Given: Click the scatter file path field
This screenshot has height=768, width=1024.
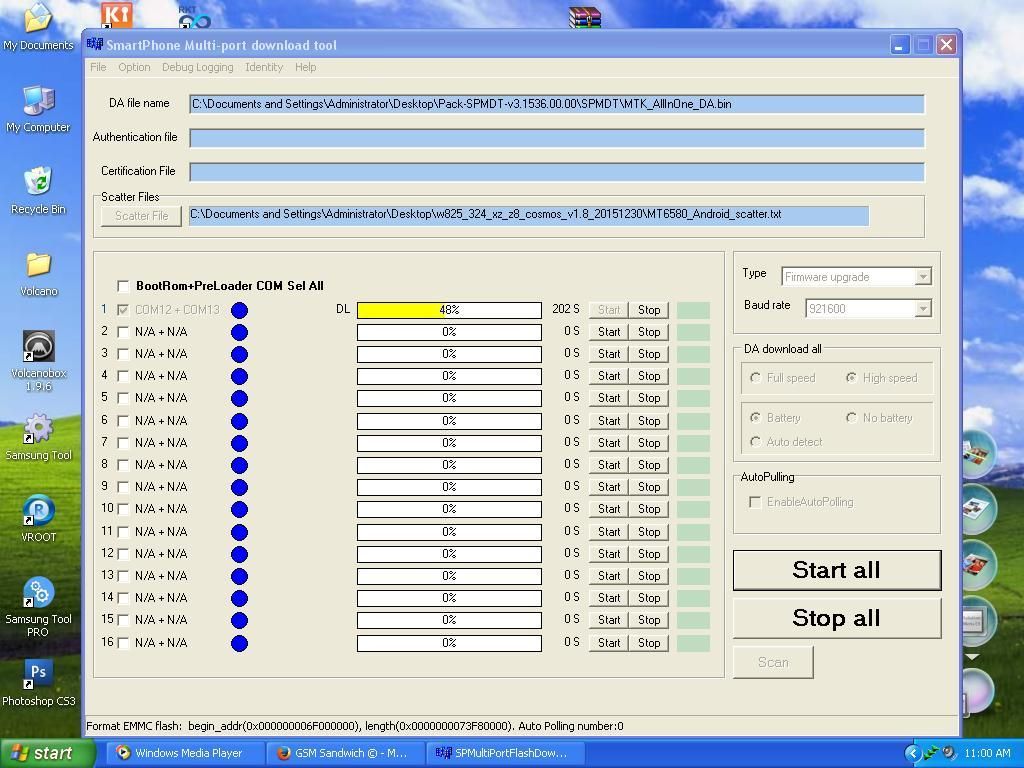Looking at the screenshot, I should 529,215.
